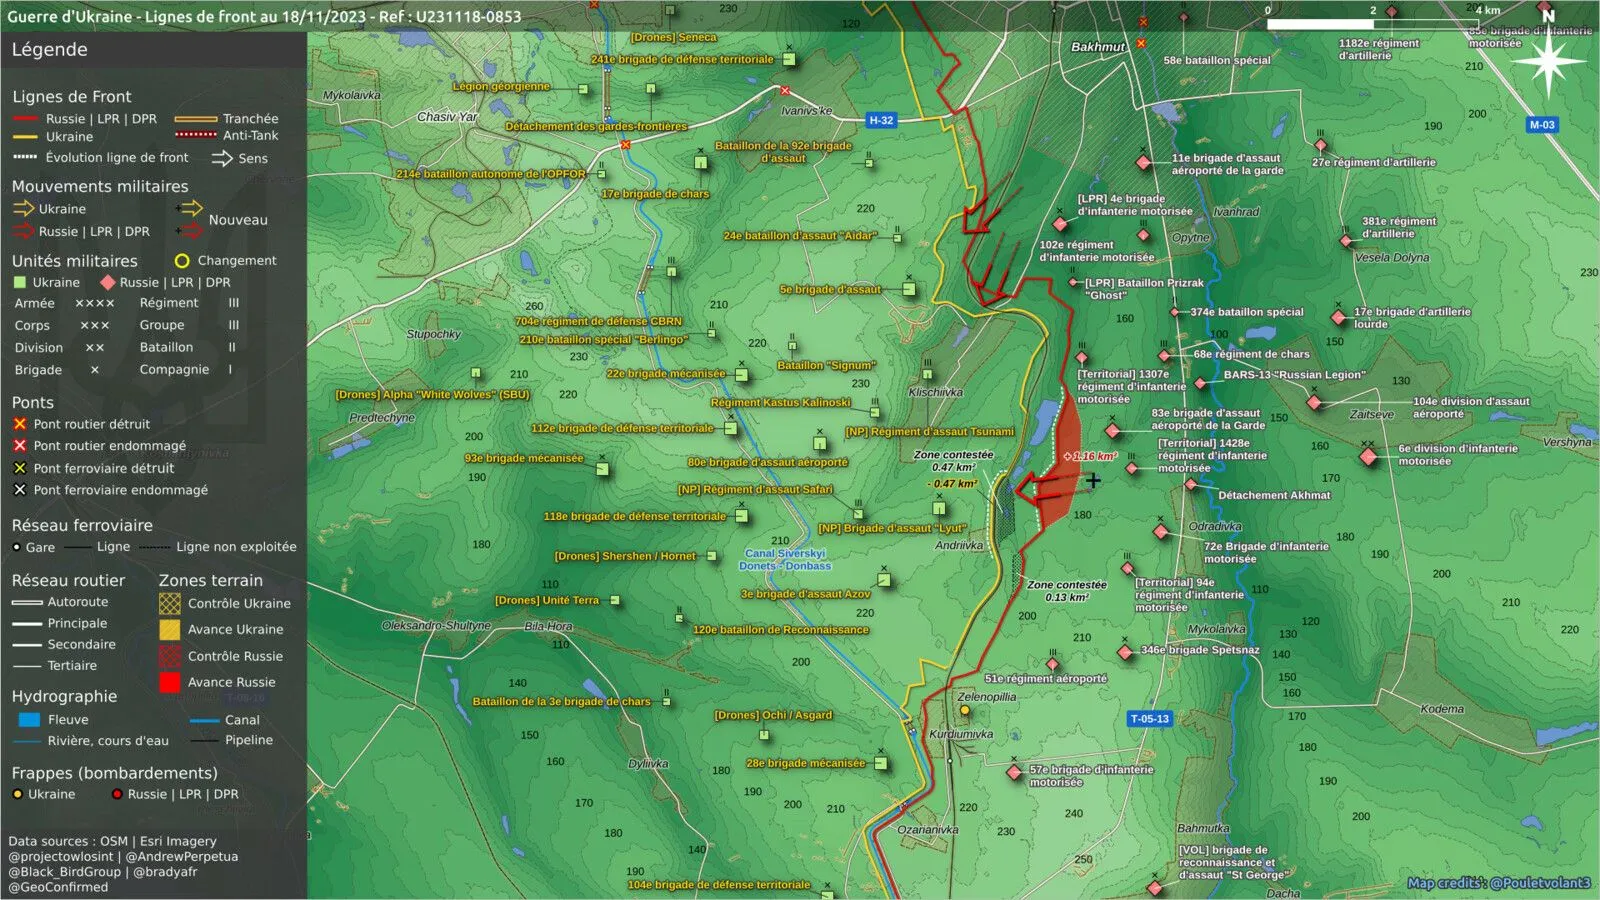This screenshot has width=1600, height=900.
Task: Click the red diamond of 57e brigade d'infanterie
Action: [x=1015, y=772]
